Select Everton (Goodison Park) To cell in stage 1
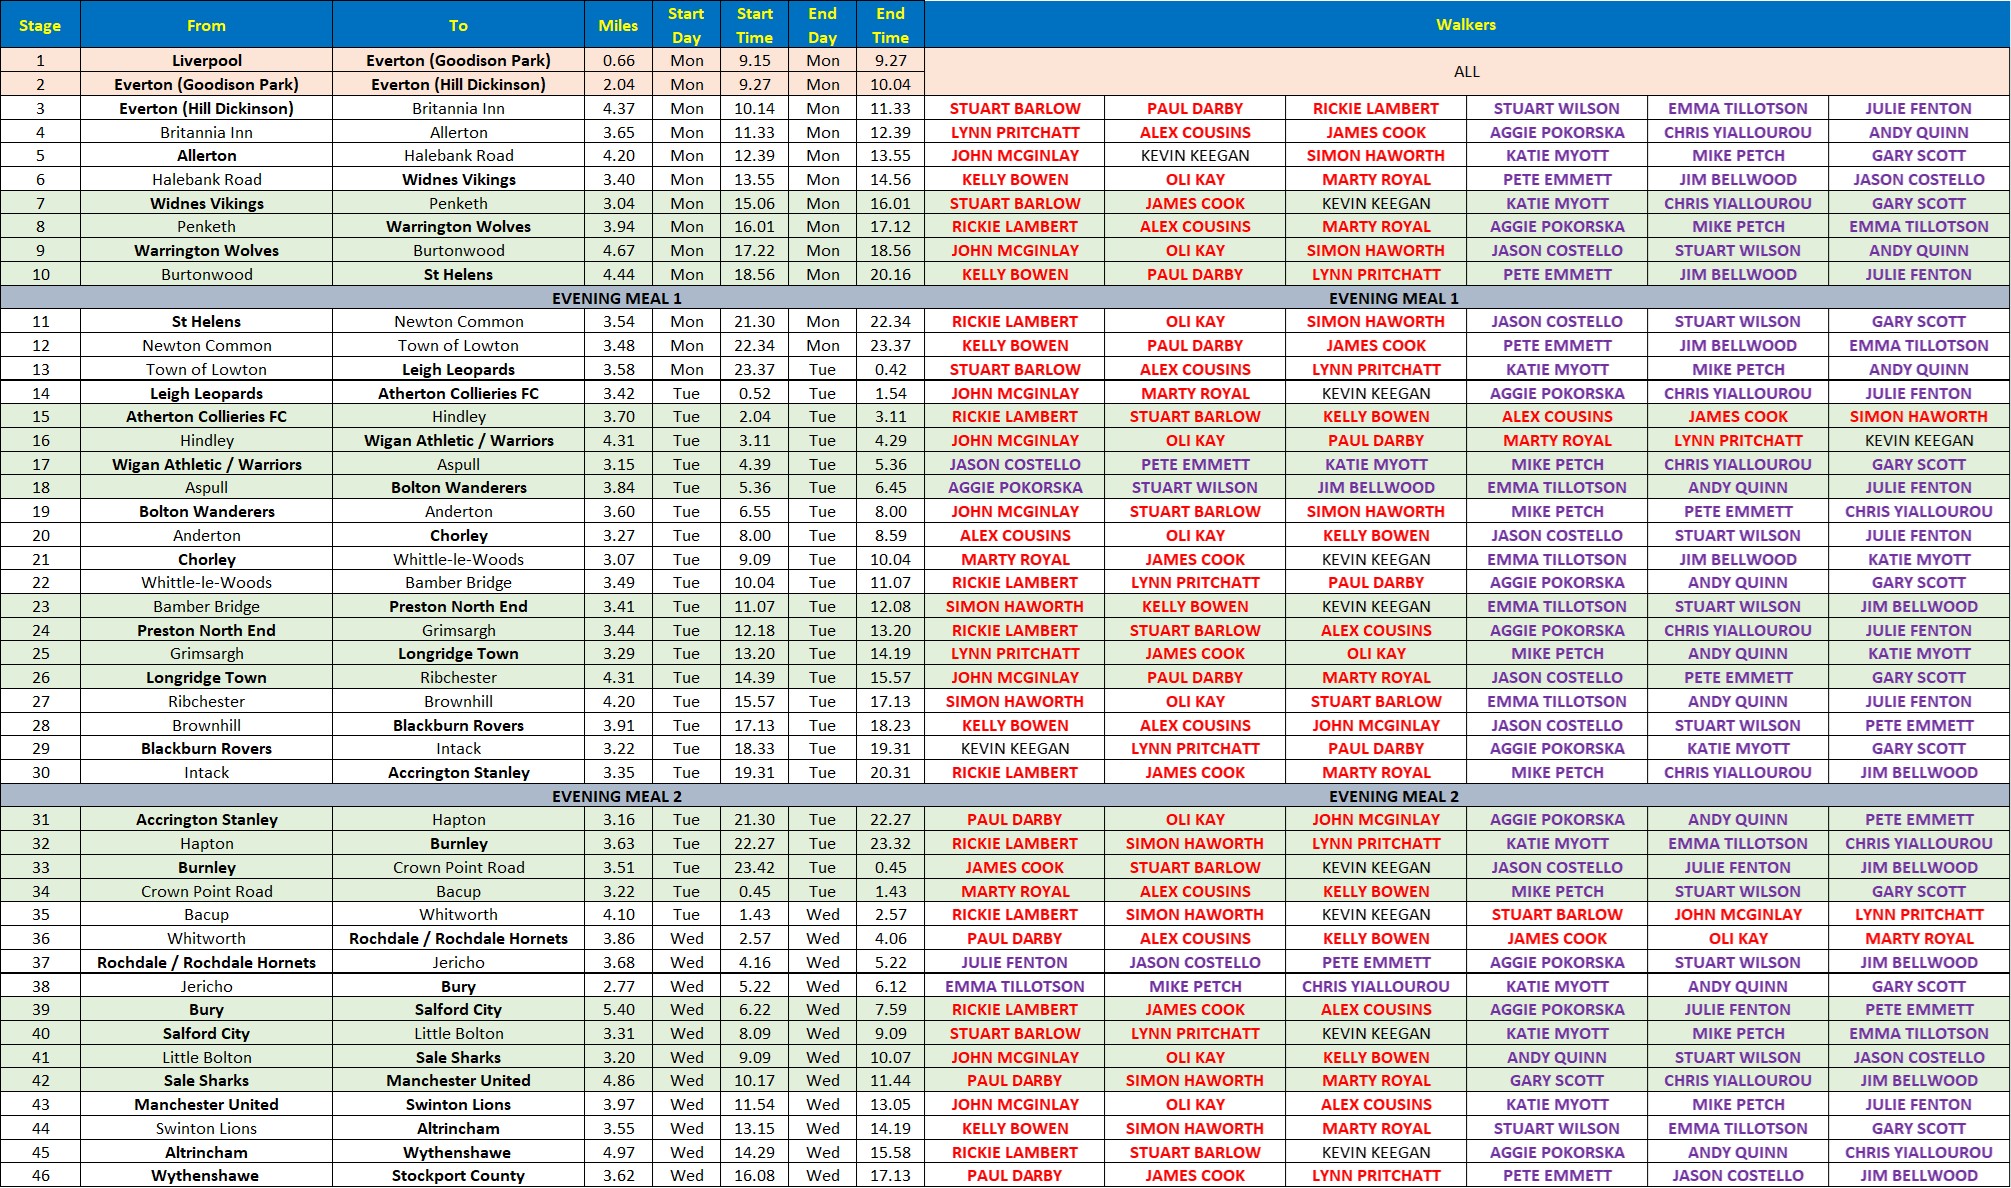Image resolution: width=2011 pixels, height=1188 pixels. coord(458,60)
